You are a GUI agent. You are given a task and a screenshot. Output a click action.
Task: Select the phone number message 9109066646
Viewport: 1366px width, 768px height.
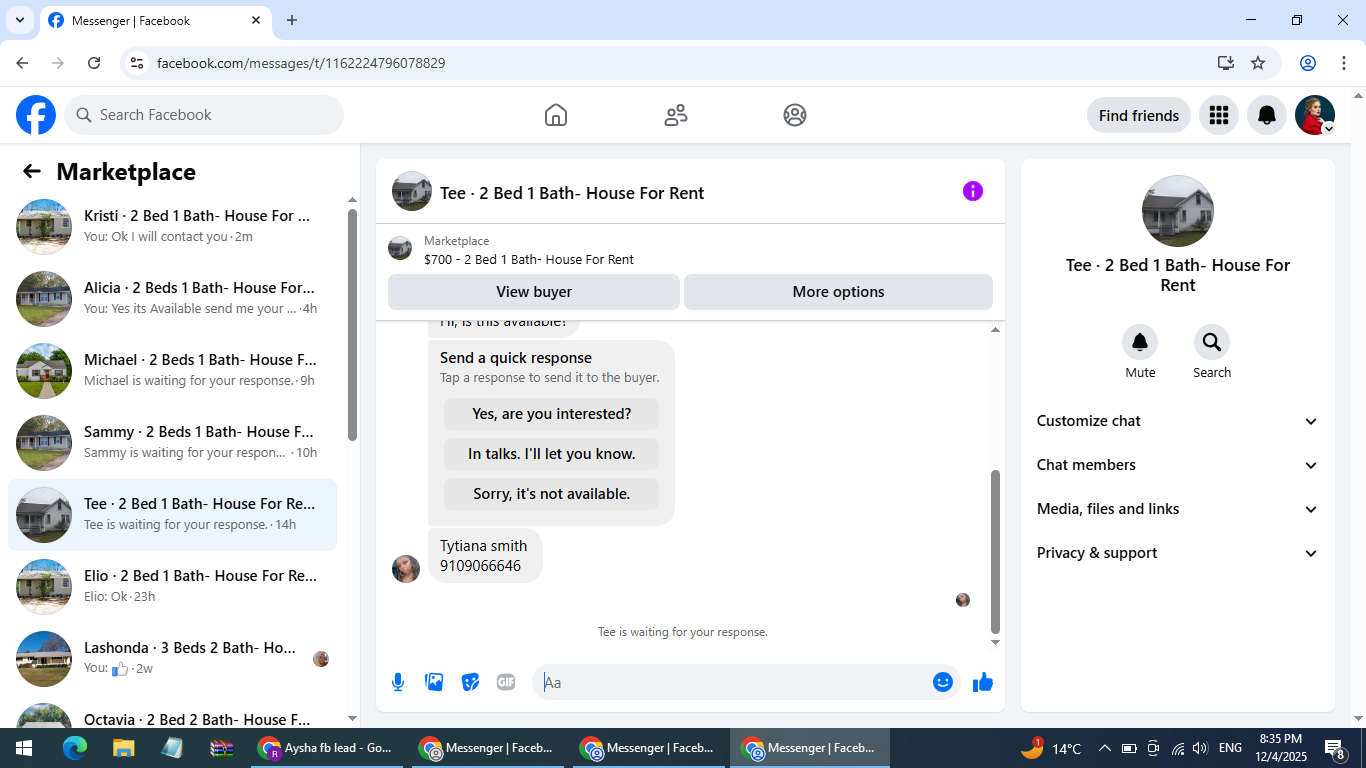[480, 566]
